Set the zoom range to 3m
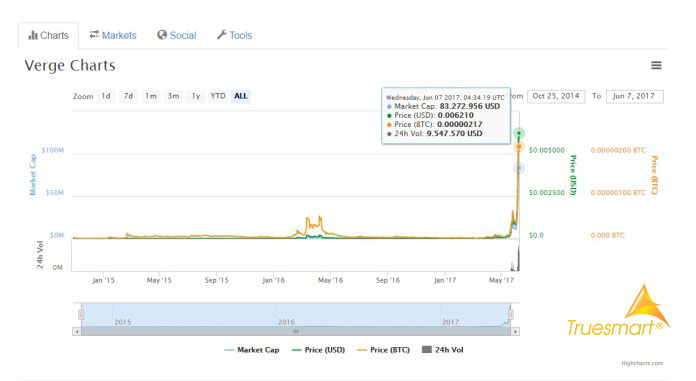The image size is (696, 381). [x=173, y=96]
